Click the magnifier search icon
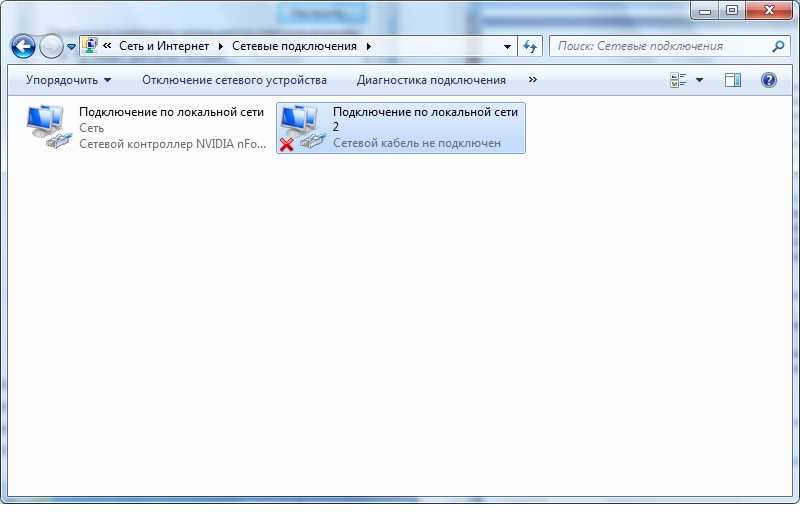 pyautogui.click(x=778, y=46)
